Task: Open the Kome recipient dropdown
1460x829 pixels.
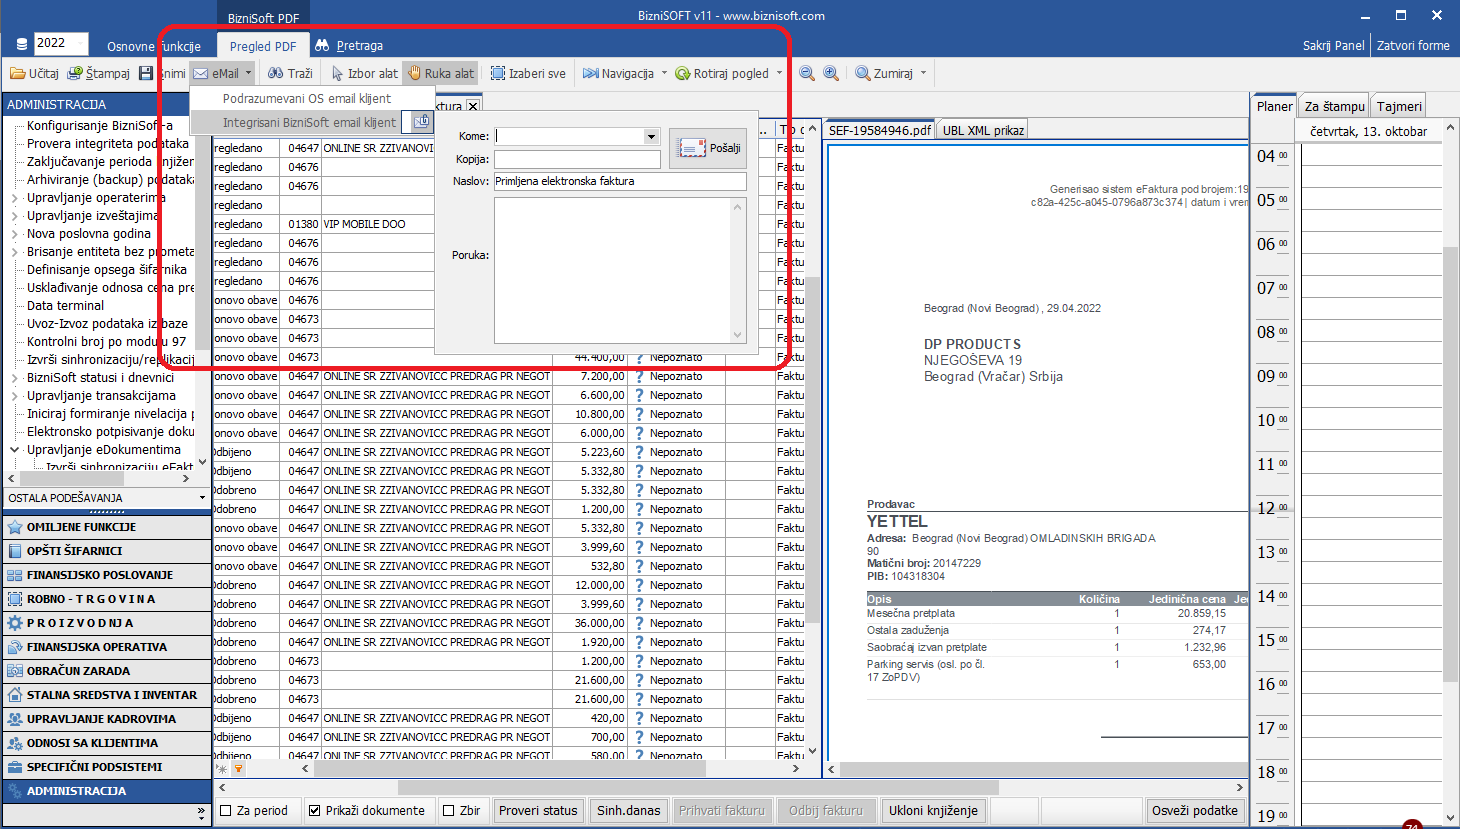Action: pos(651,136)
